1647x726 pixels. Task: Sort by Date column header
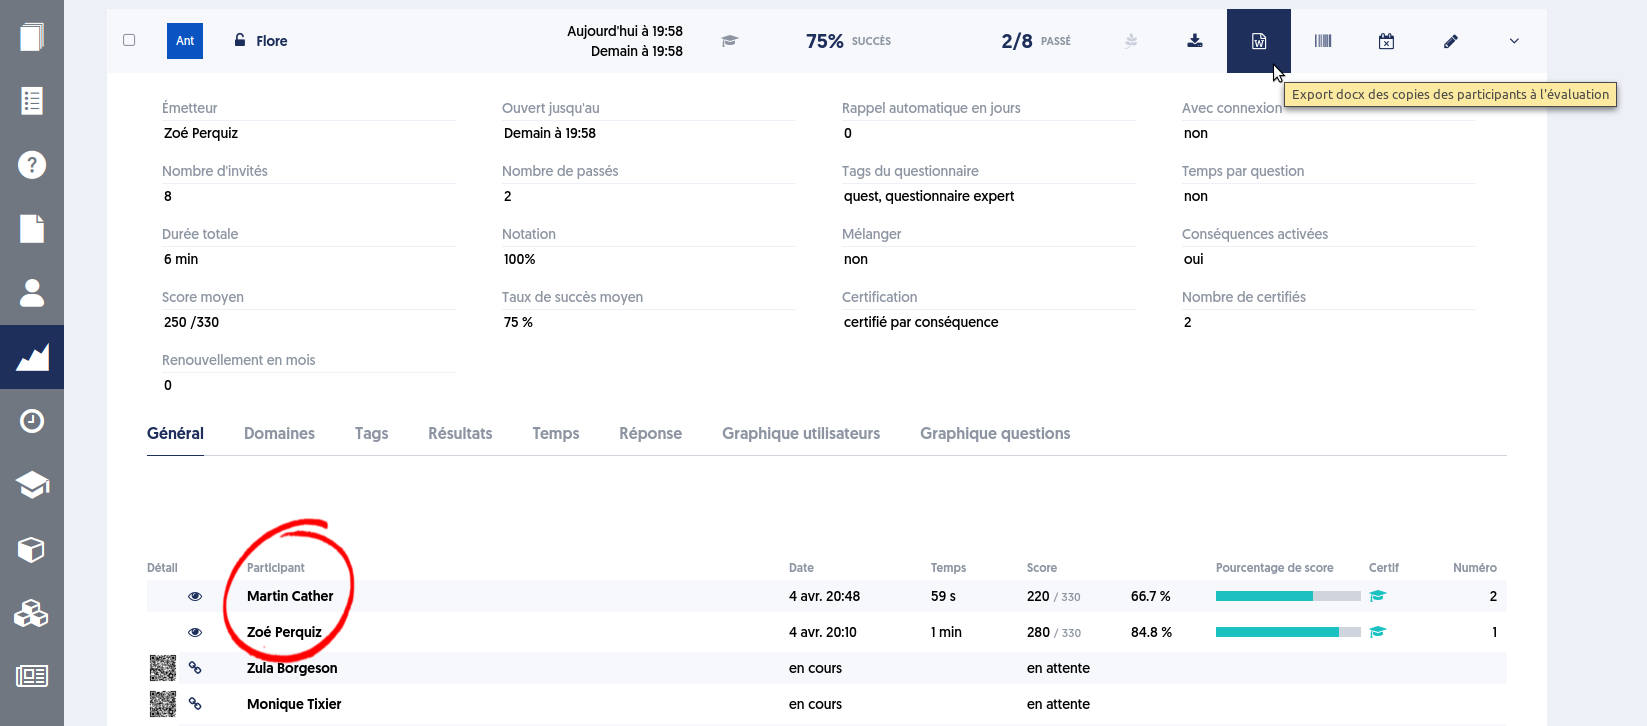click(x=801, y=568)
